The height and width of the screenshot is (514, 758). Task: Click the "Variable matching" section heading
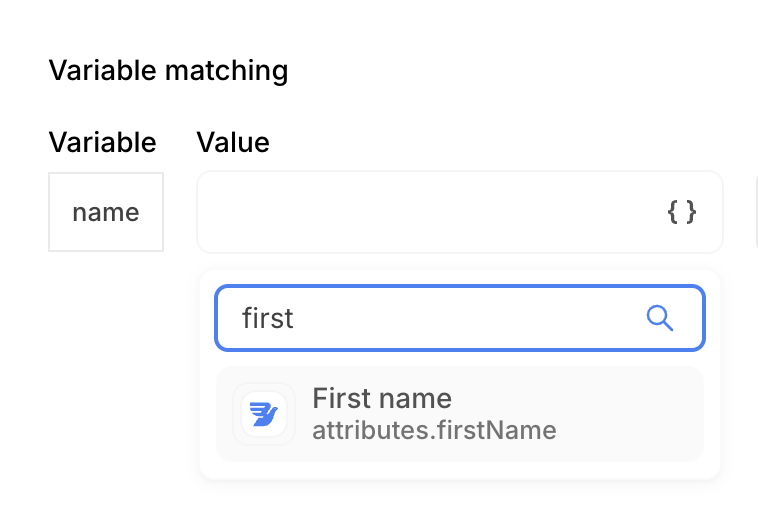click(168, 70)
